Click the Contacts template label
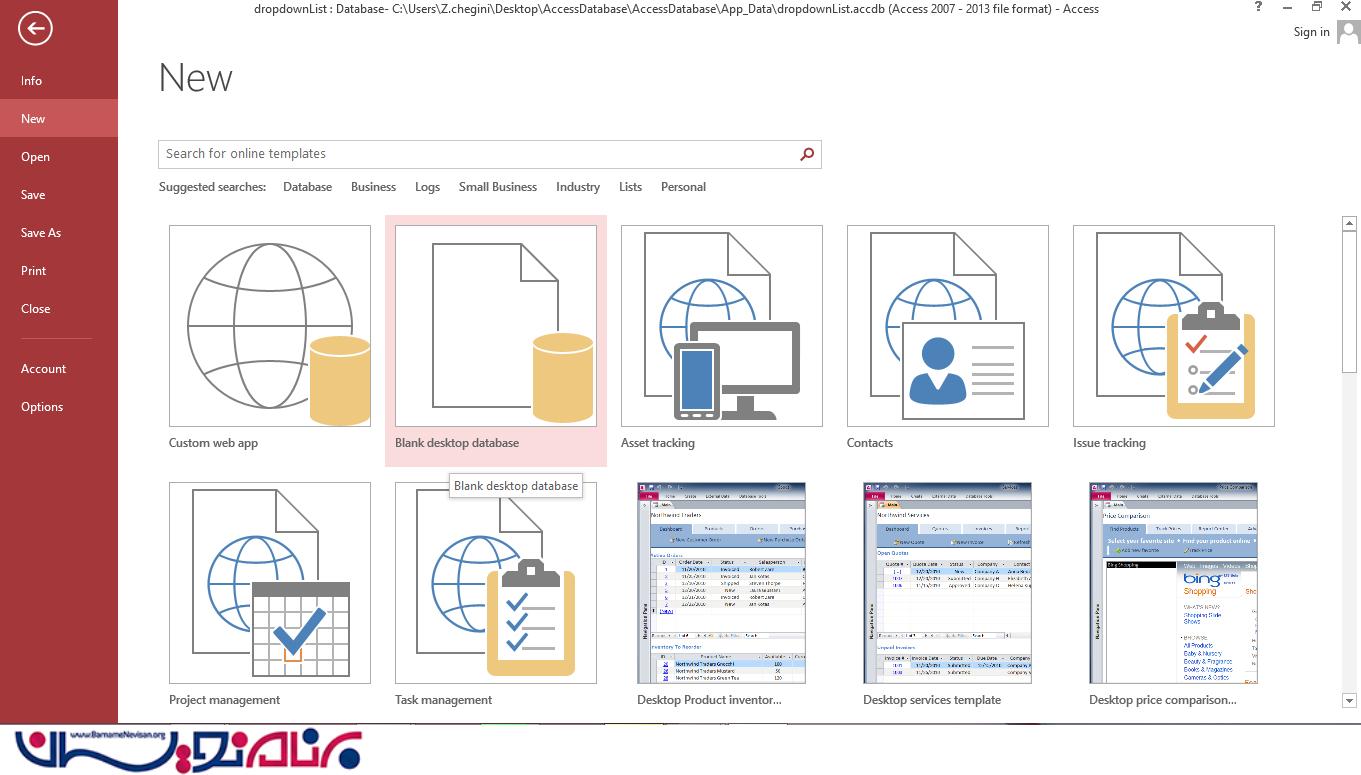The height and width of the screenshot is (775, 1361). (x=869, y=443)
